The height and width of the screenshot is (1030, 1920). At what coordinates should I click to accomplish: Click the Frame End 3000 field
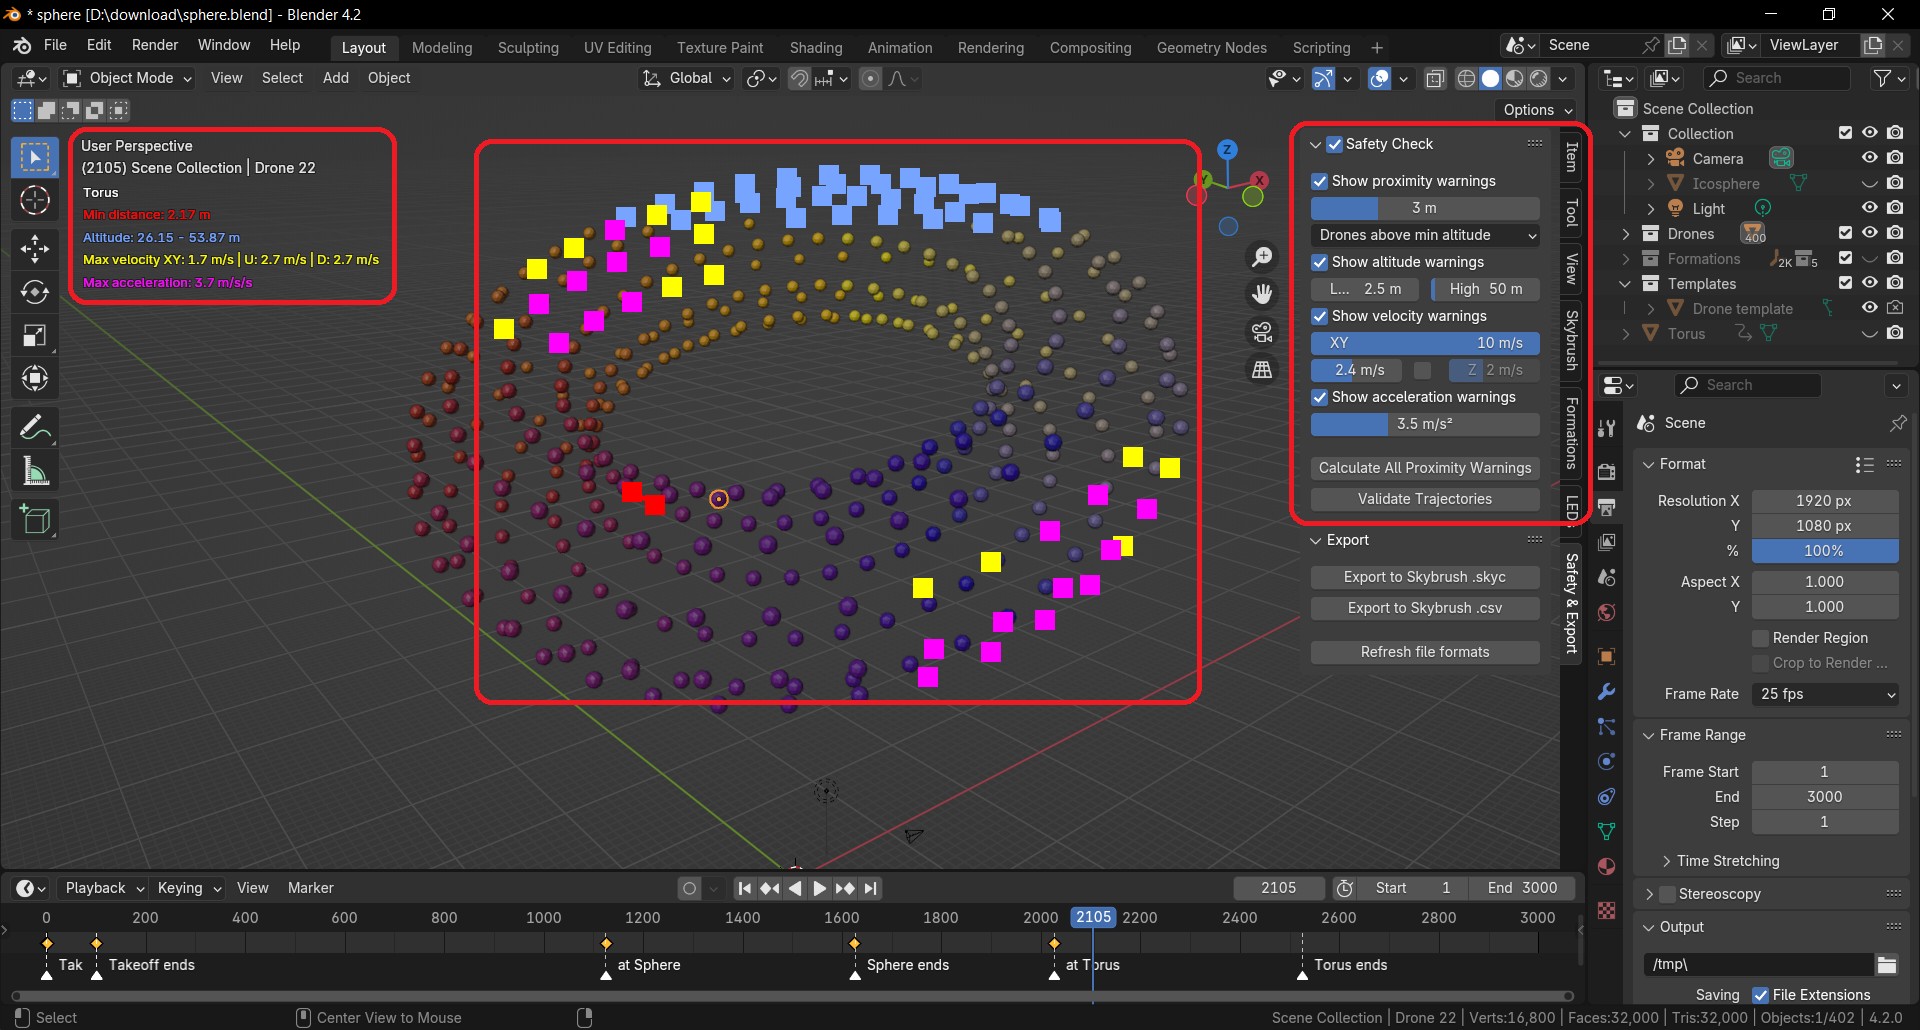click(1824, 797)
